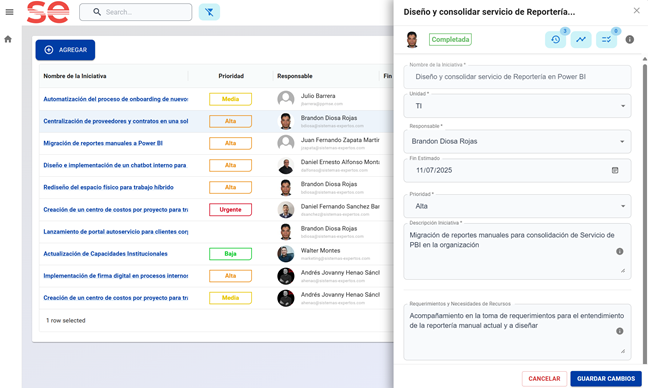Click the Baja priority tag
This screenshot has width=648, height=388.
pos(230,254)
